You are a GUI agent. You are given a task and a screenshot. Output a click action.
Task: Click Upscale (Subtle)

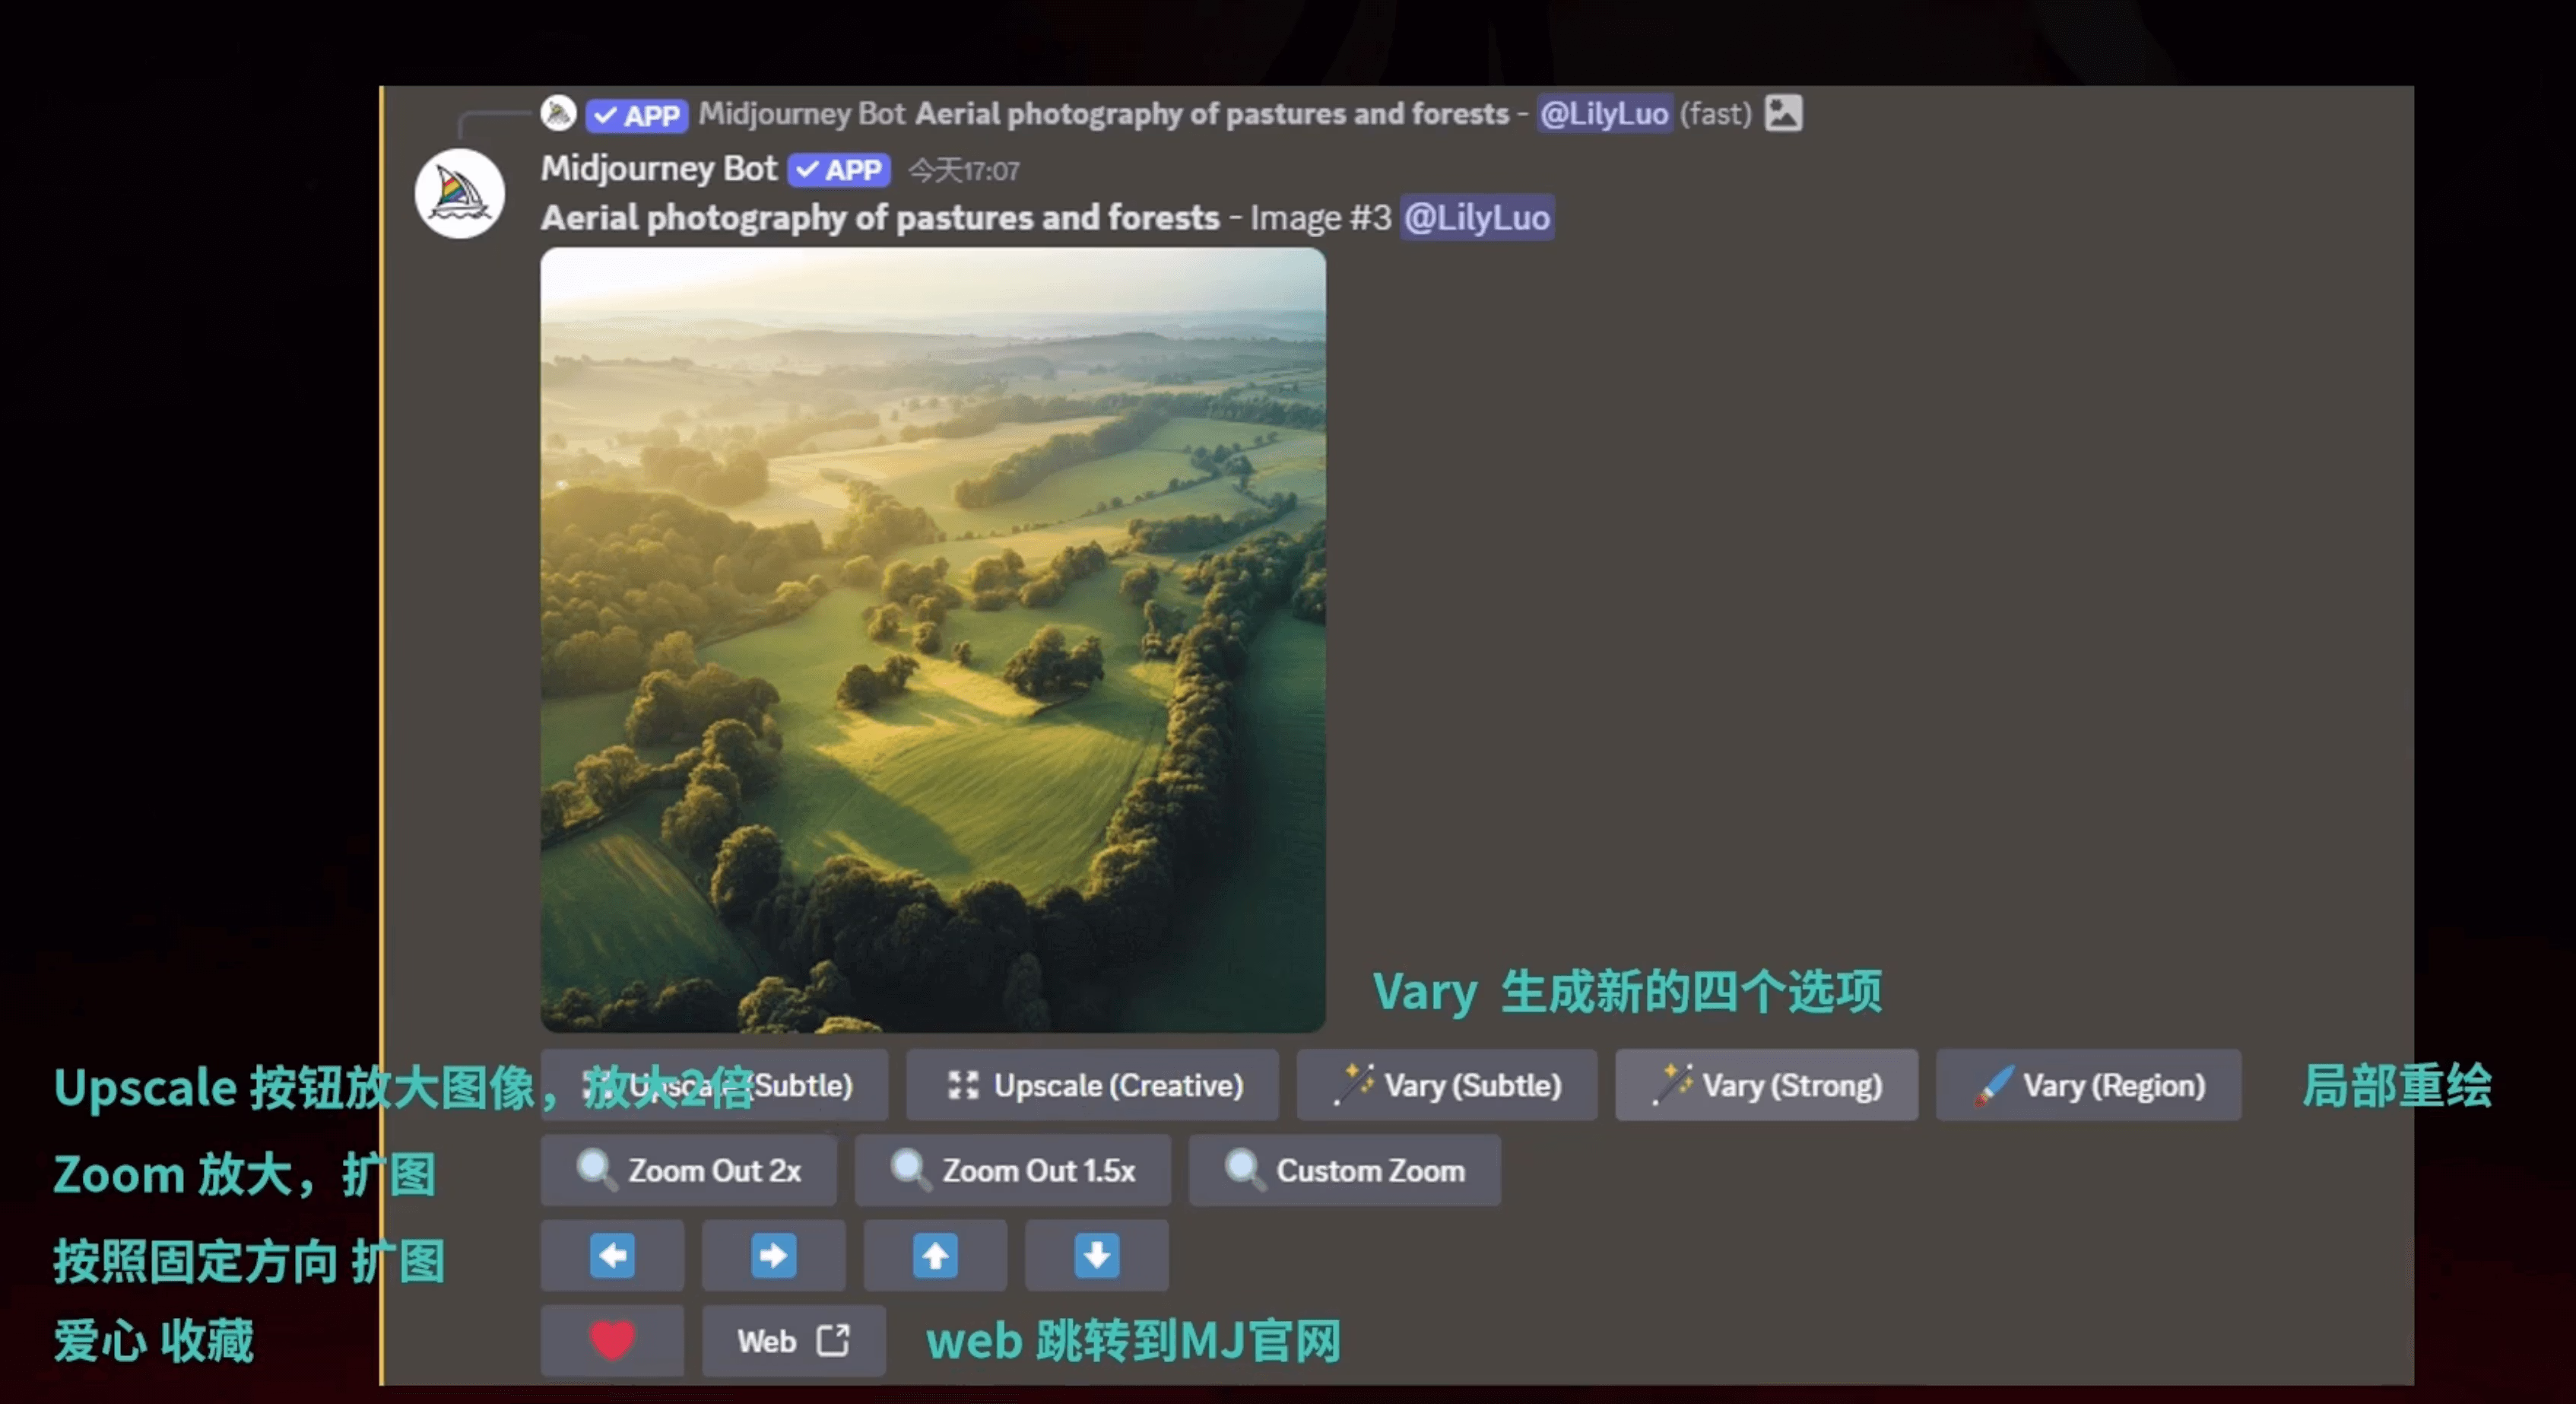click(713, 1086)
